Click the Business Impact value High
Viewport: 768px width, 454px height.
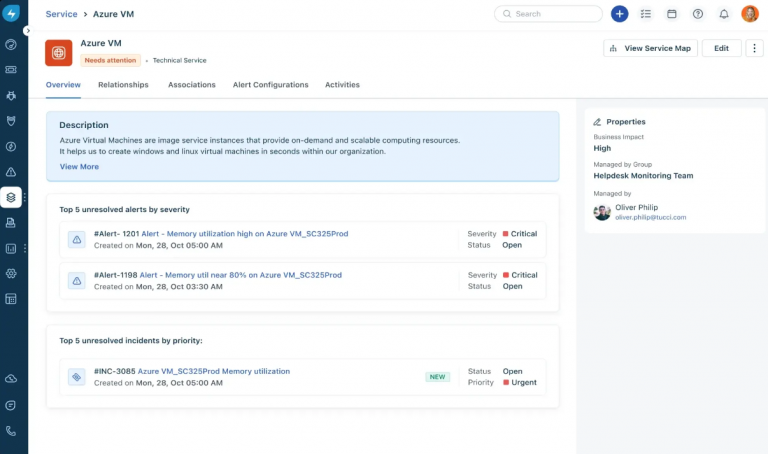(602, 148)
